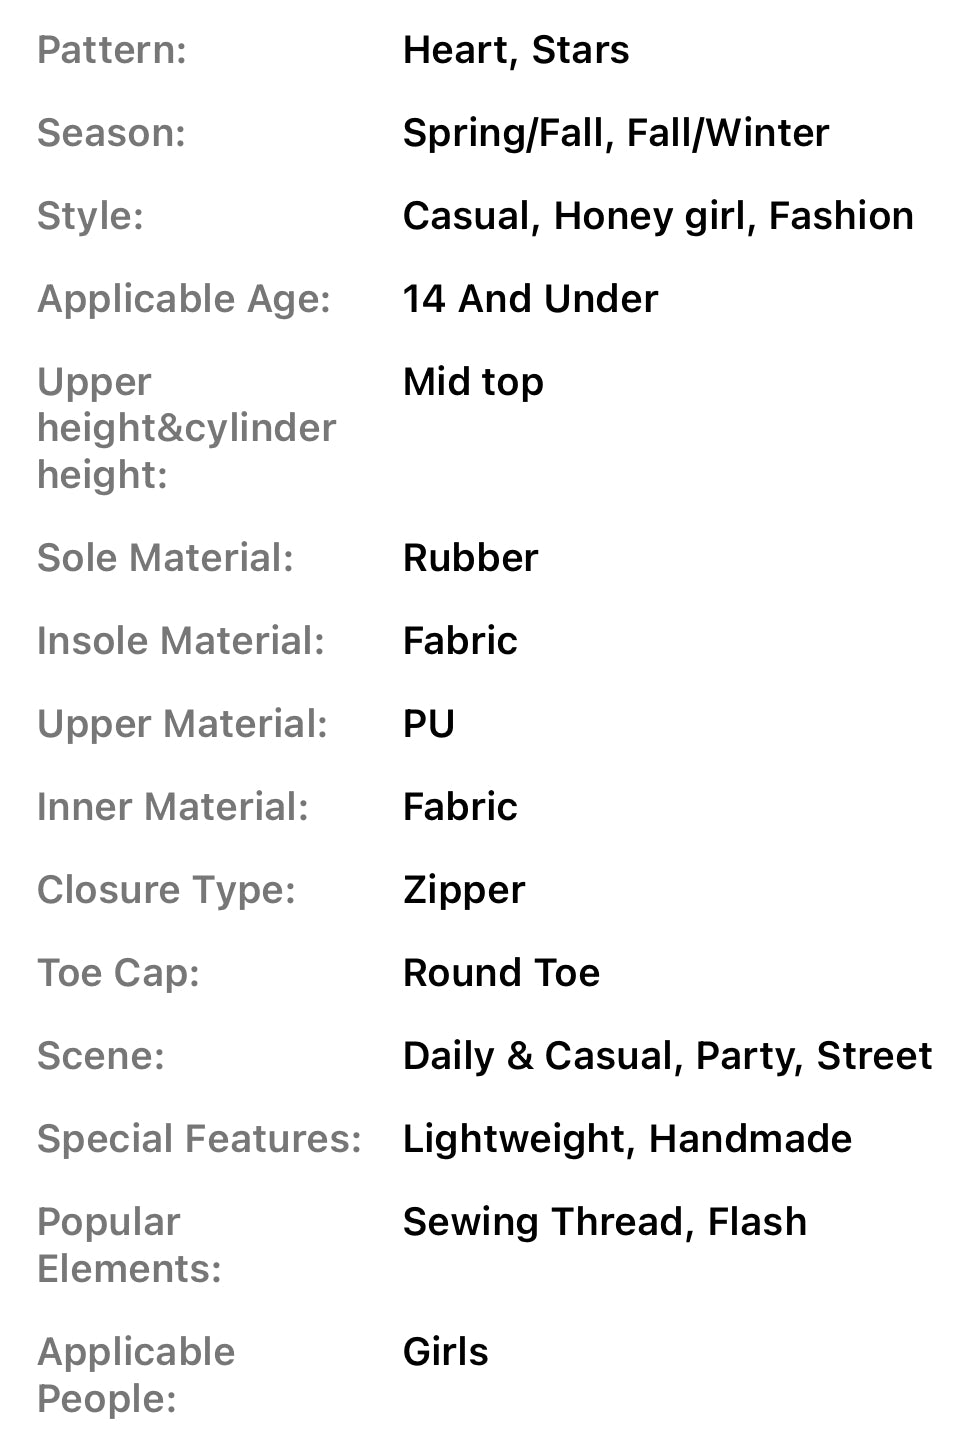This screenshot has height=1436, width=977.
Task: Select the "Zipper" closure type value
Action: (x=464, y=890)
